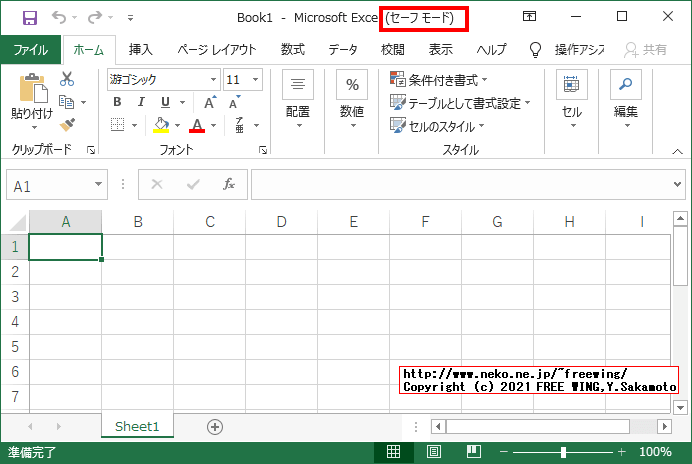Cut selection with scissors icon
This screenshot has height=464, width=692.
[x=67, y=79]
